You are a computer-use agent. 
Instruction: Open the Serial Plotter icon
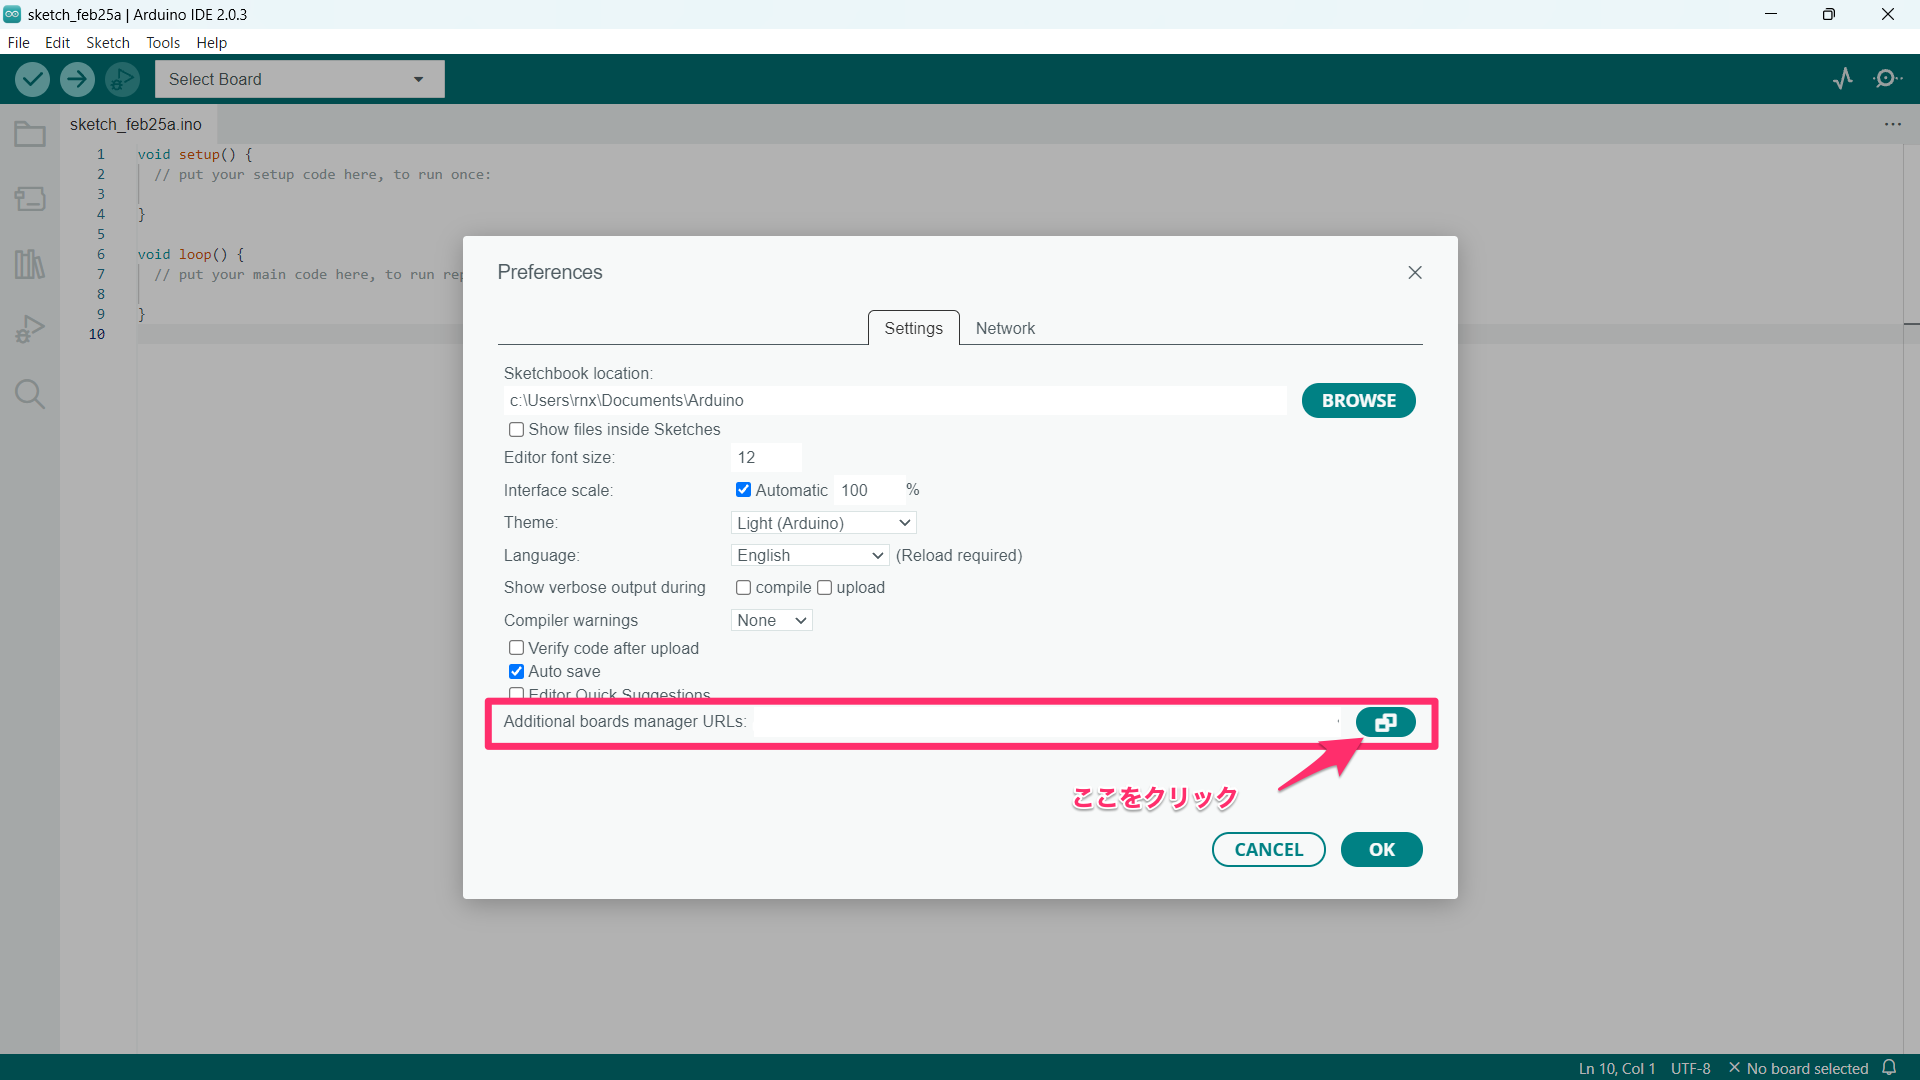click(x=1843, y=79)
